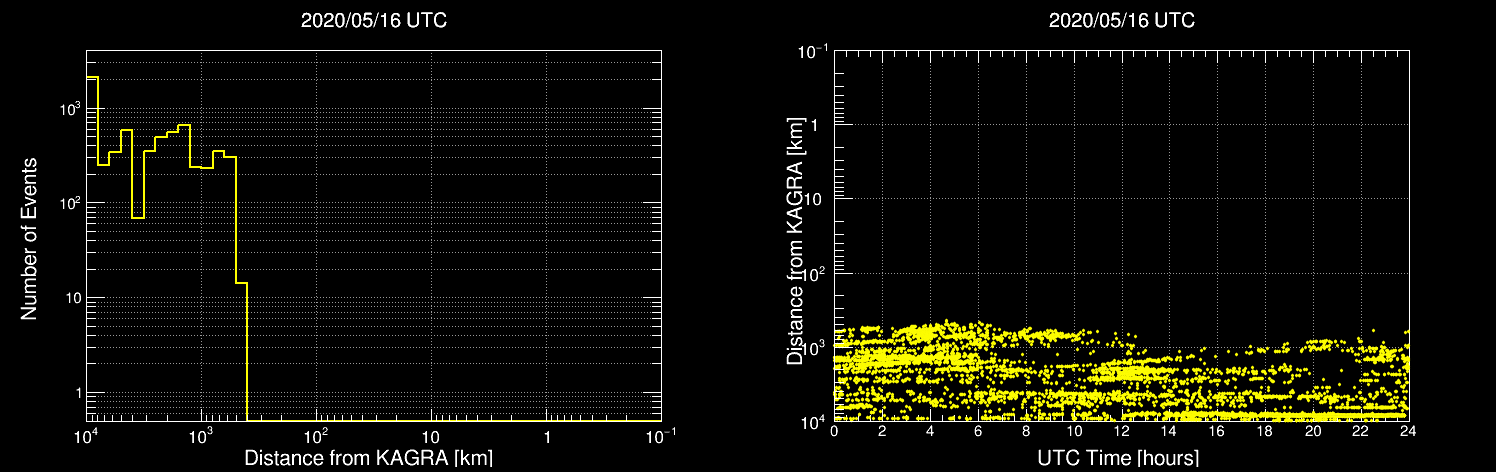Select the scatter plot title 2020/05/16 UTC
Viewport: 1496px width, 472px height.
pos(1122,21)
